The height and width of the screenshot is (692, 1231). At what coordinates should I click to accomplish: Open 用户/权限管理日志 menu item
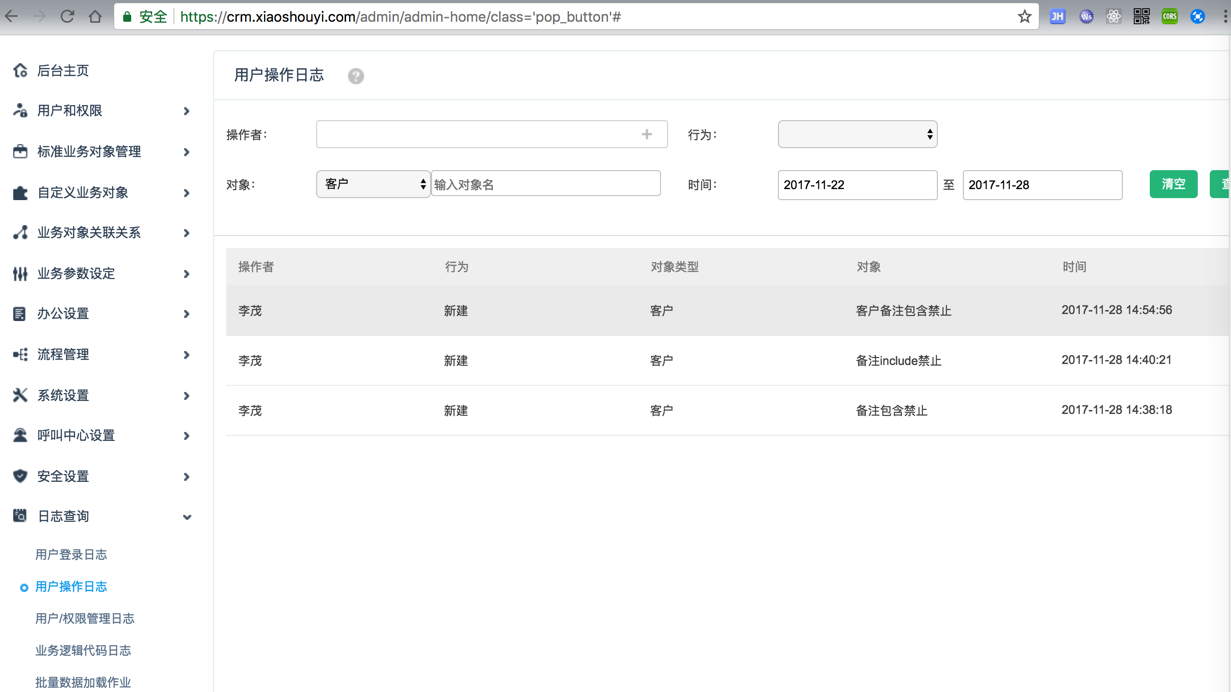pos(85,619)
